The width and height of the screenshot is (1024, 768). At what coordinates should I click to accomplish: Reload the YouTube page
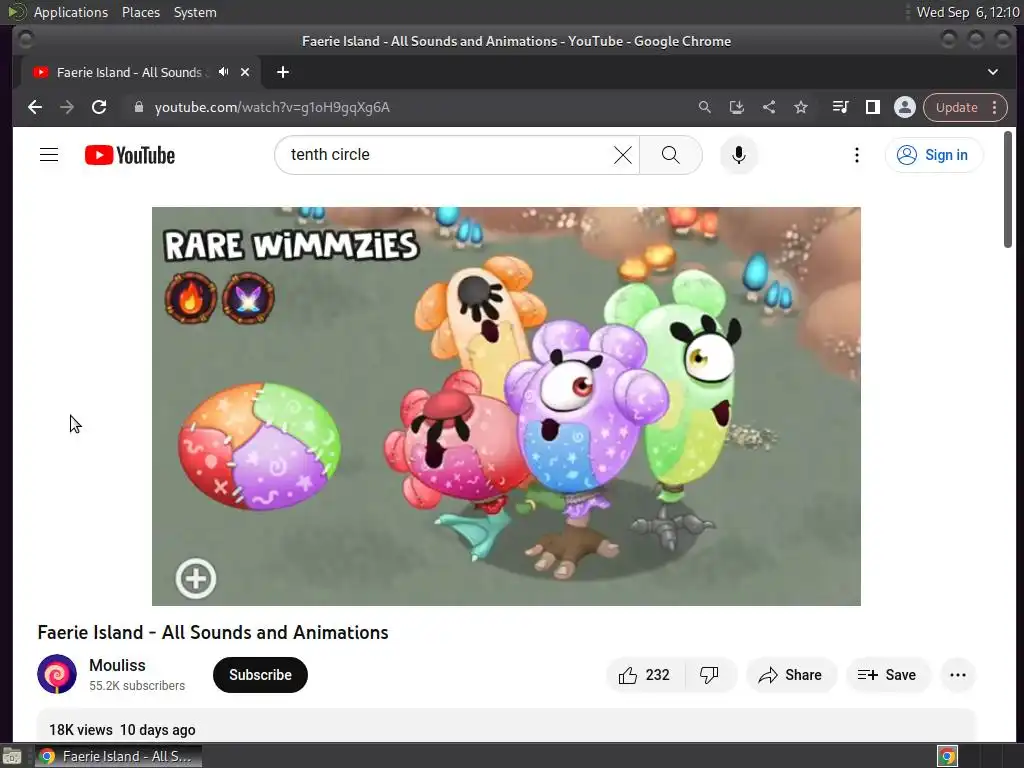[x=99, y=107]
